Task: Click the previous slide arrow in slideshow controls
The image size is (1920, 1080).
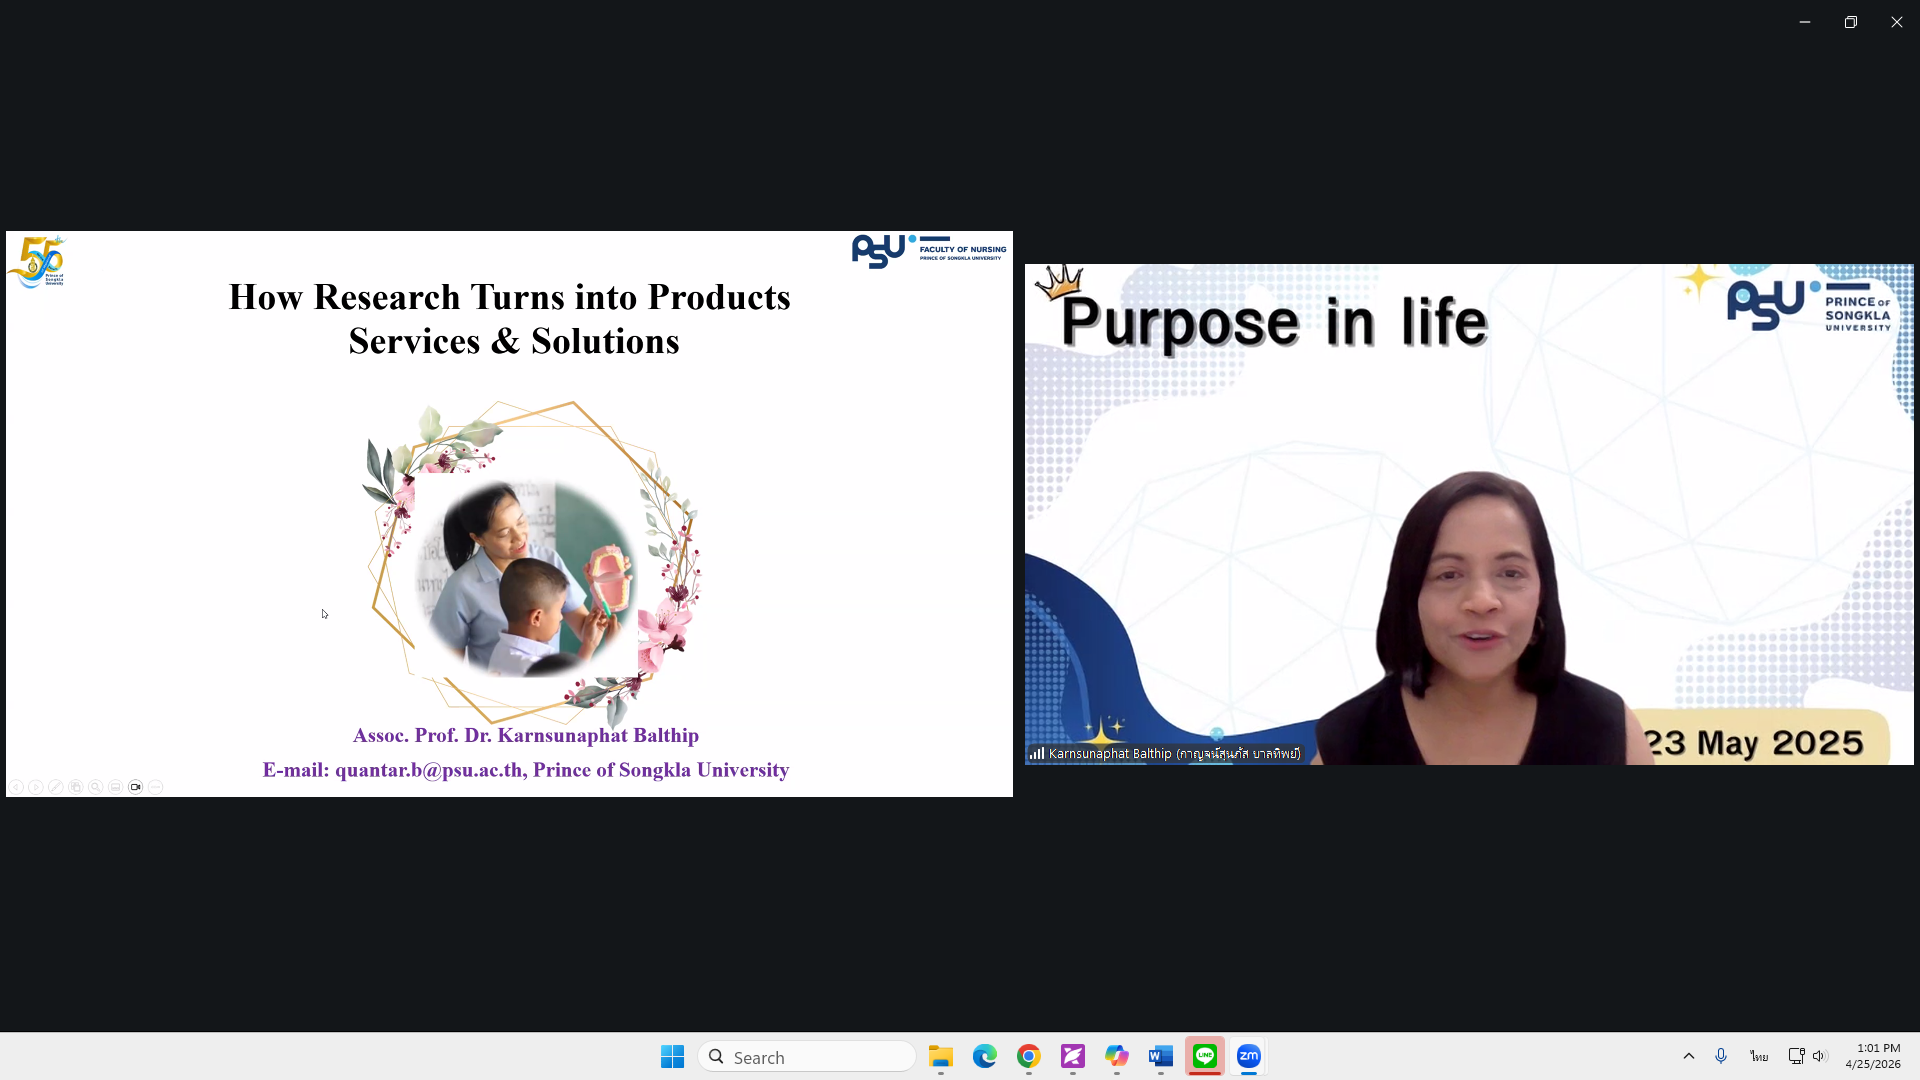Action: [16, 787]
